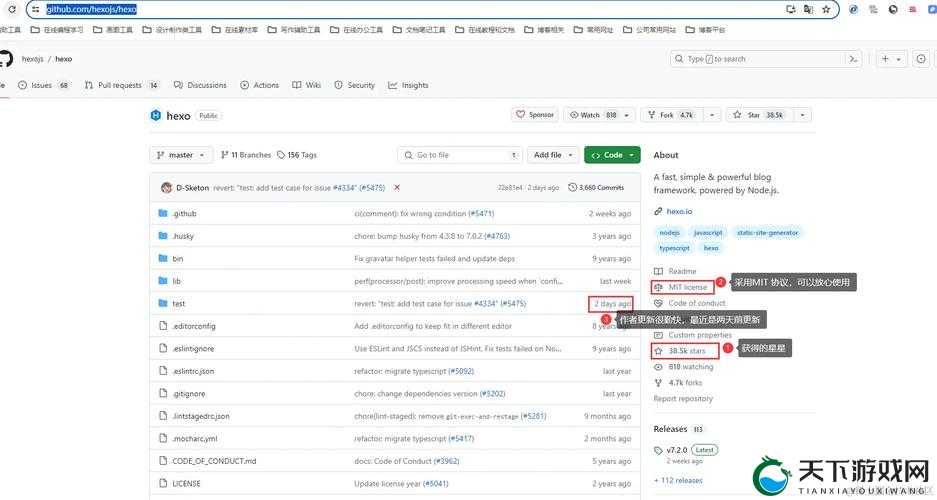Click the eye icon next to 818 watching
The height and width of the screenshot is (500, 937).
pyautogui.click(x=658, y=367)
